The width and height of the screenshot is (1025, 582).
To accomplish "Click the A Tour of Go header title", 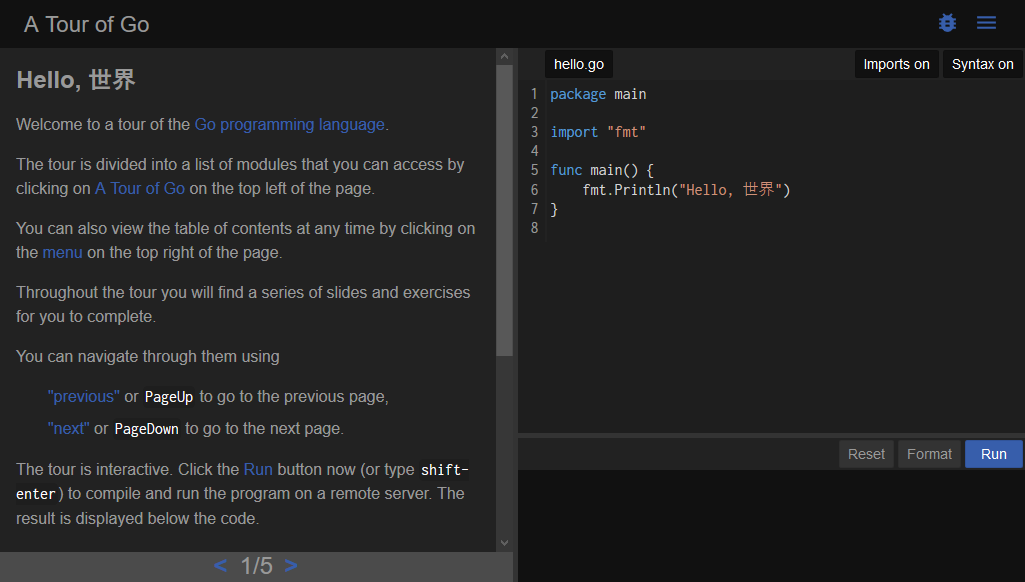I will pyautogui.click(x=86, y=24).
